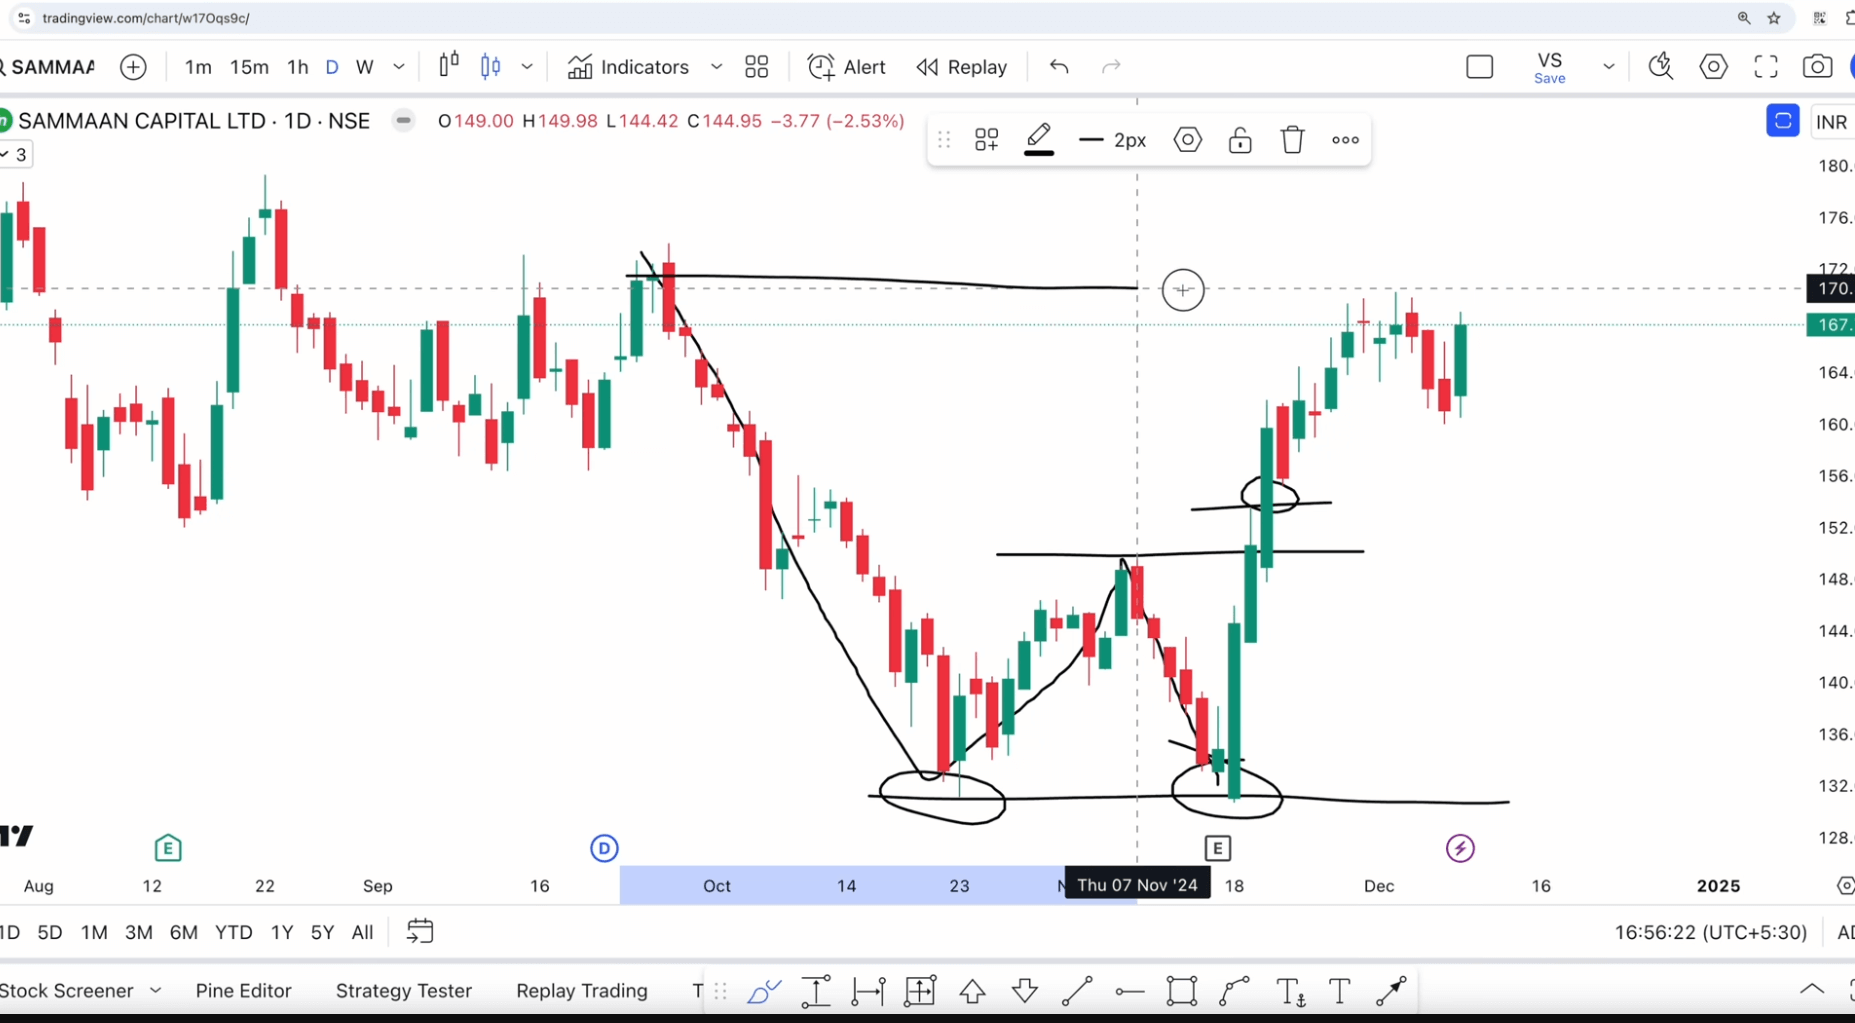Screen dimensions: 1855x1023
Task: Open chart settings hexagon icon
Action: tap(1714, 67)
